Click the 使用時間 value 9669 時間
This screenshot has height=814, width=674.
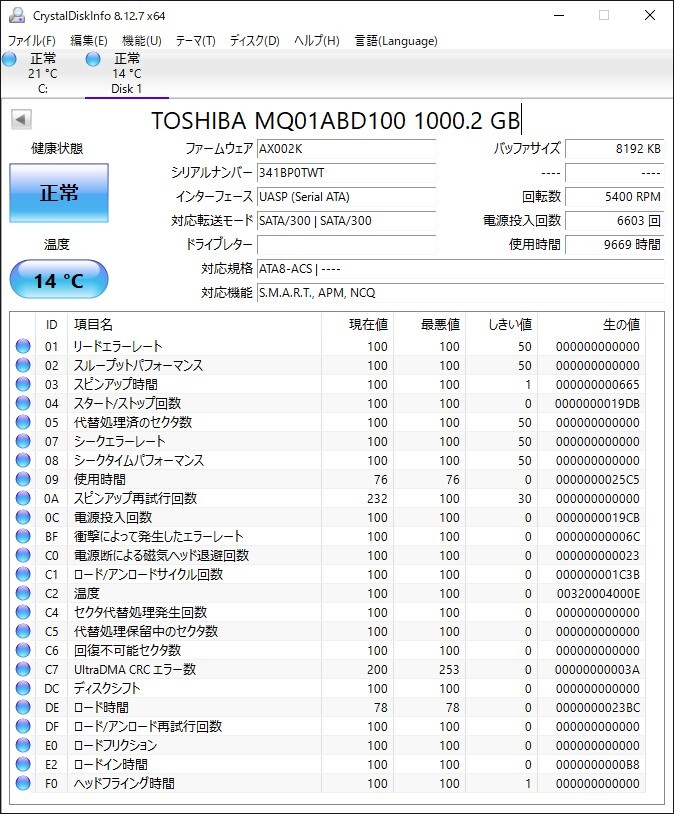tap(614, 245)
